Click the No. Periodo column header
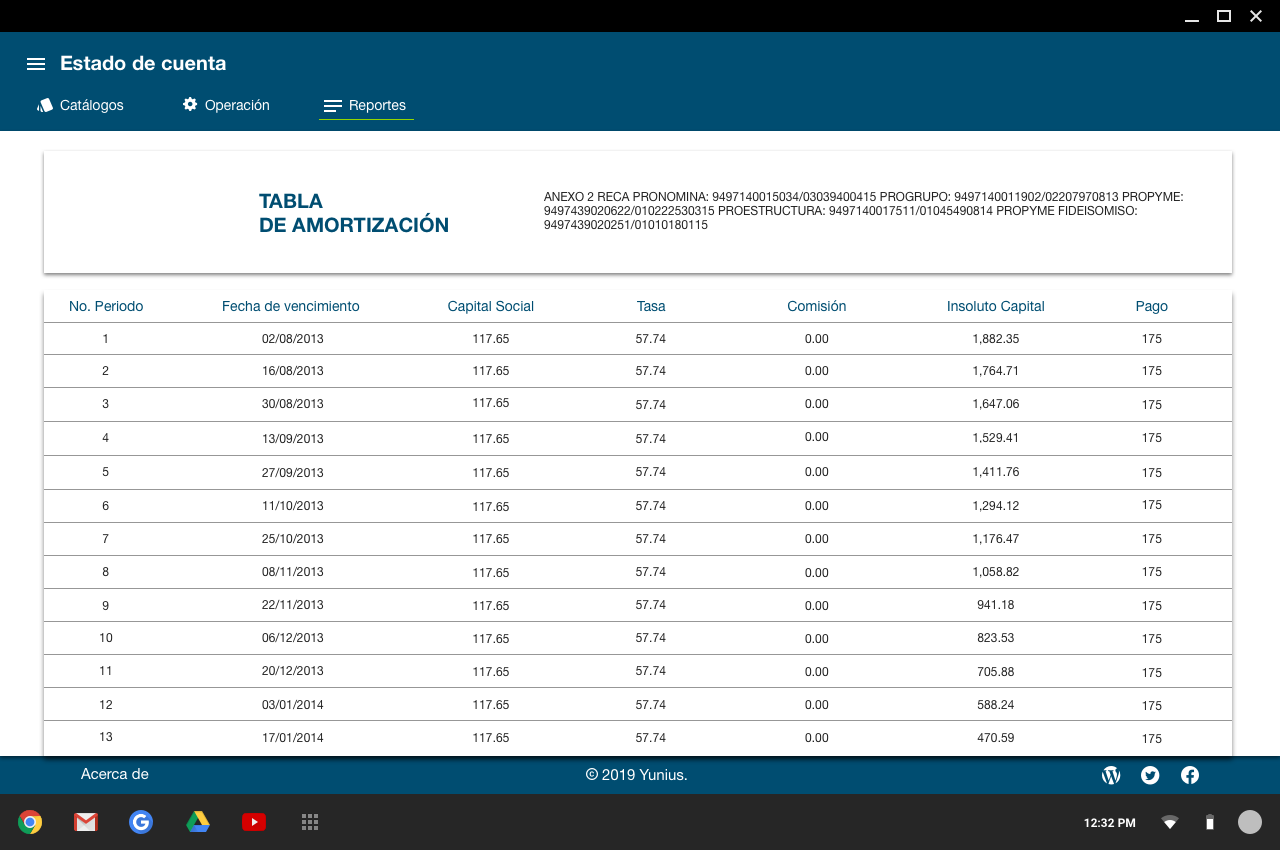 point(106,306)
